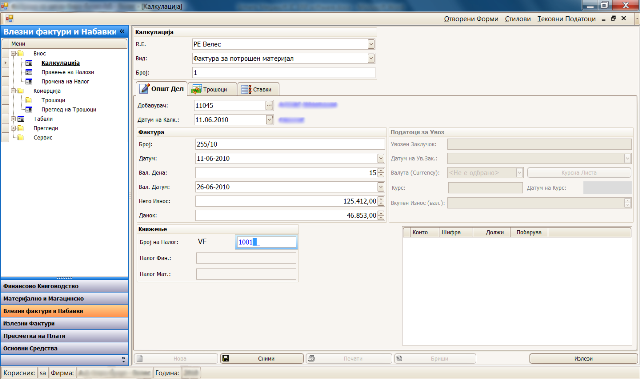Viewport: 640px width, 379px height.
Task: Click the blank page icon on Нова button
Action: (140, 359)
